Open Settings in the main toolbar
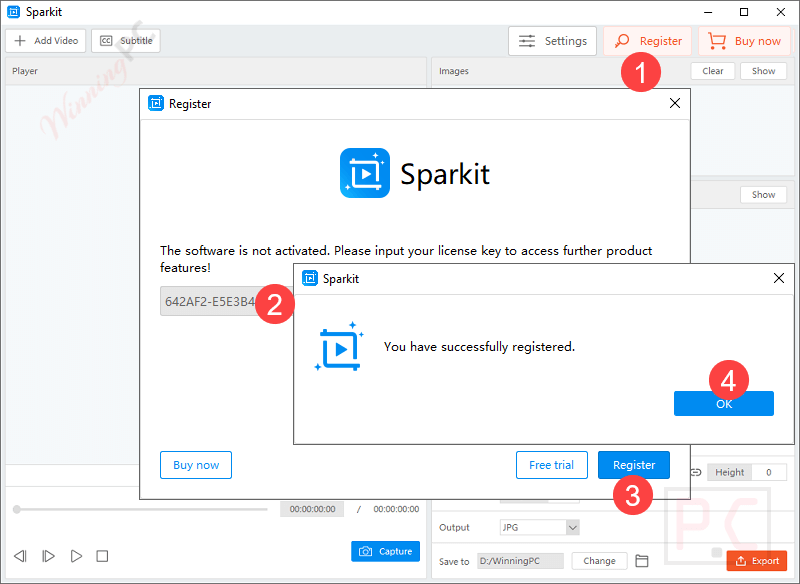The image size is (800, 584). (553, 41)
